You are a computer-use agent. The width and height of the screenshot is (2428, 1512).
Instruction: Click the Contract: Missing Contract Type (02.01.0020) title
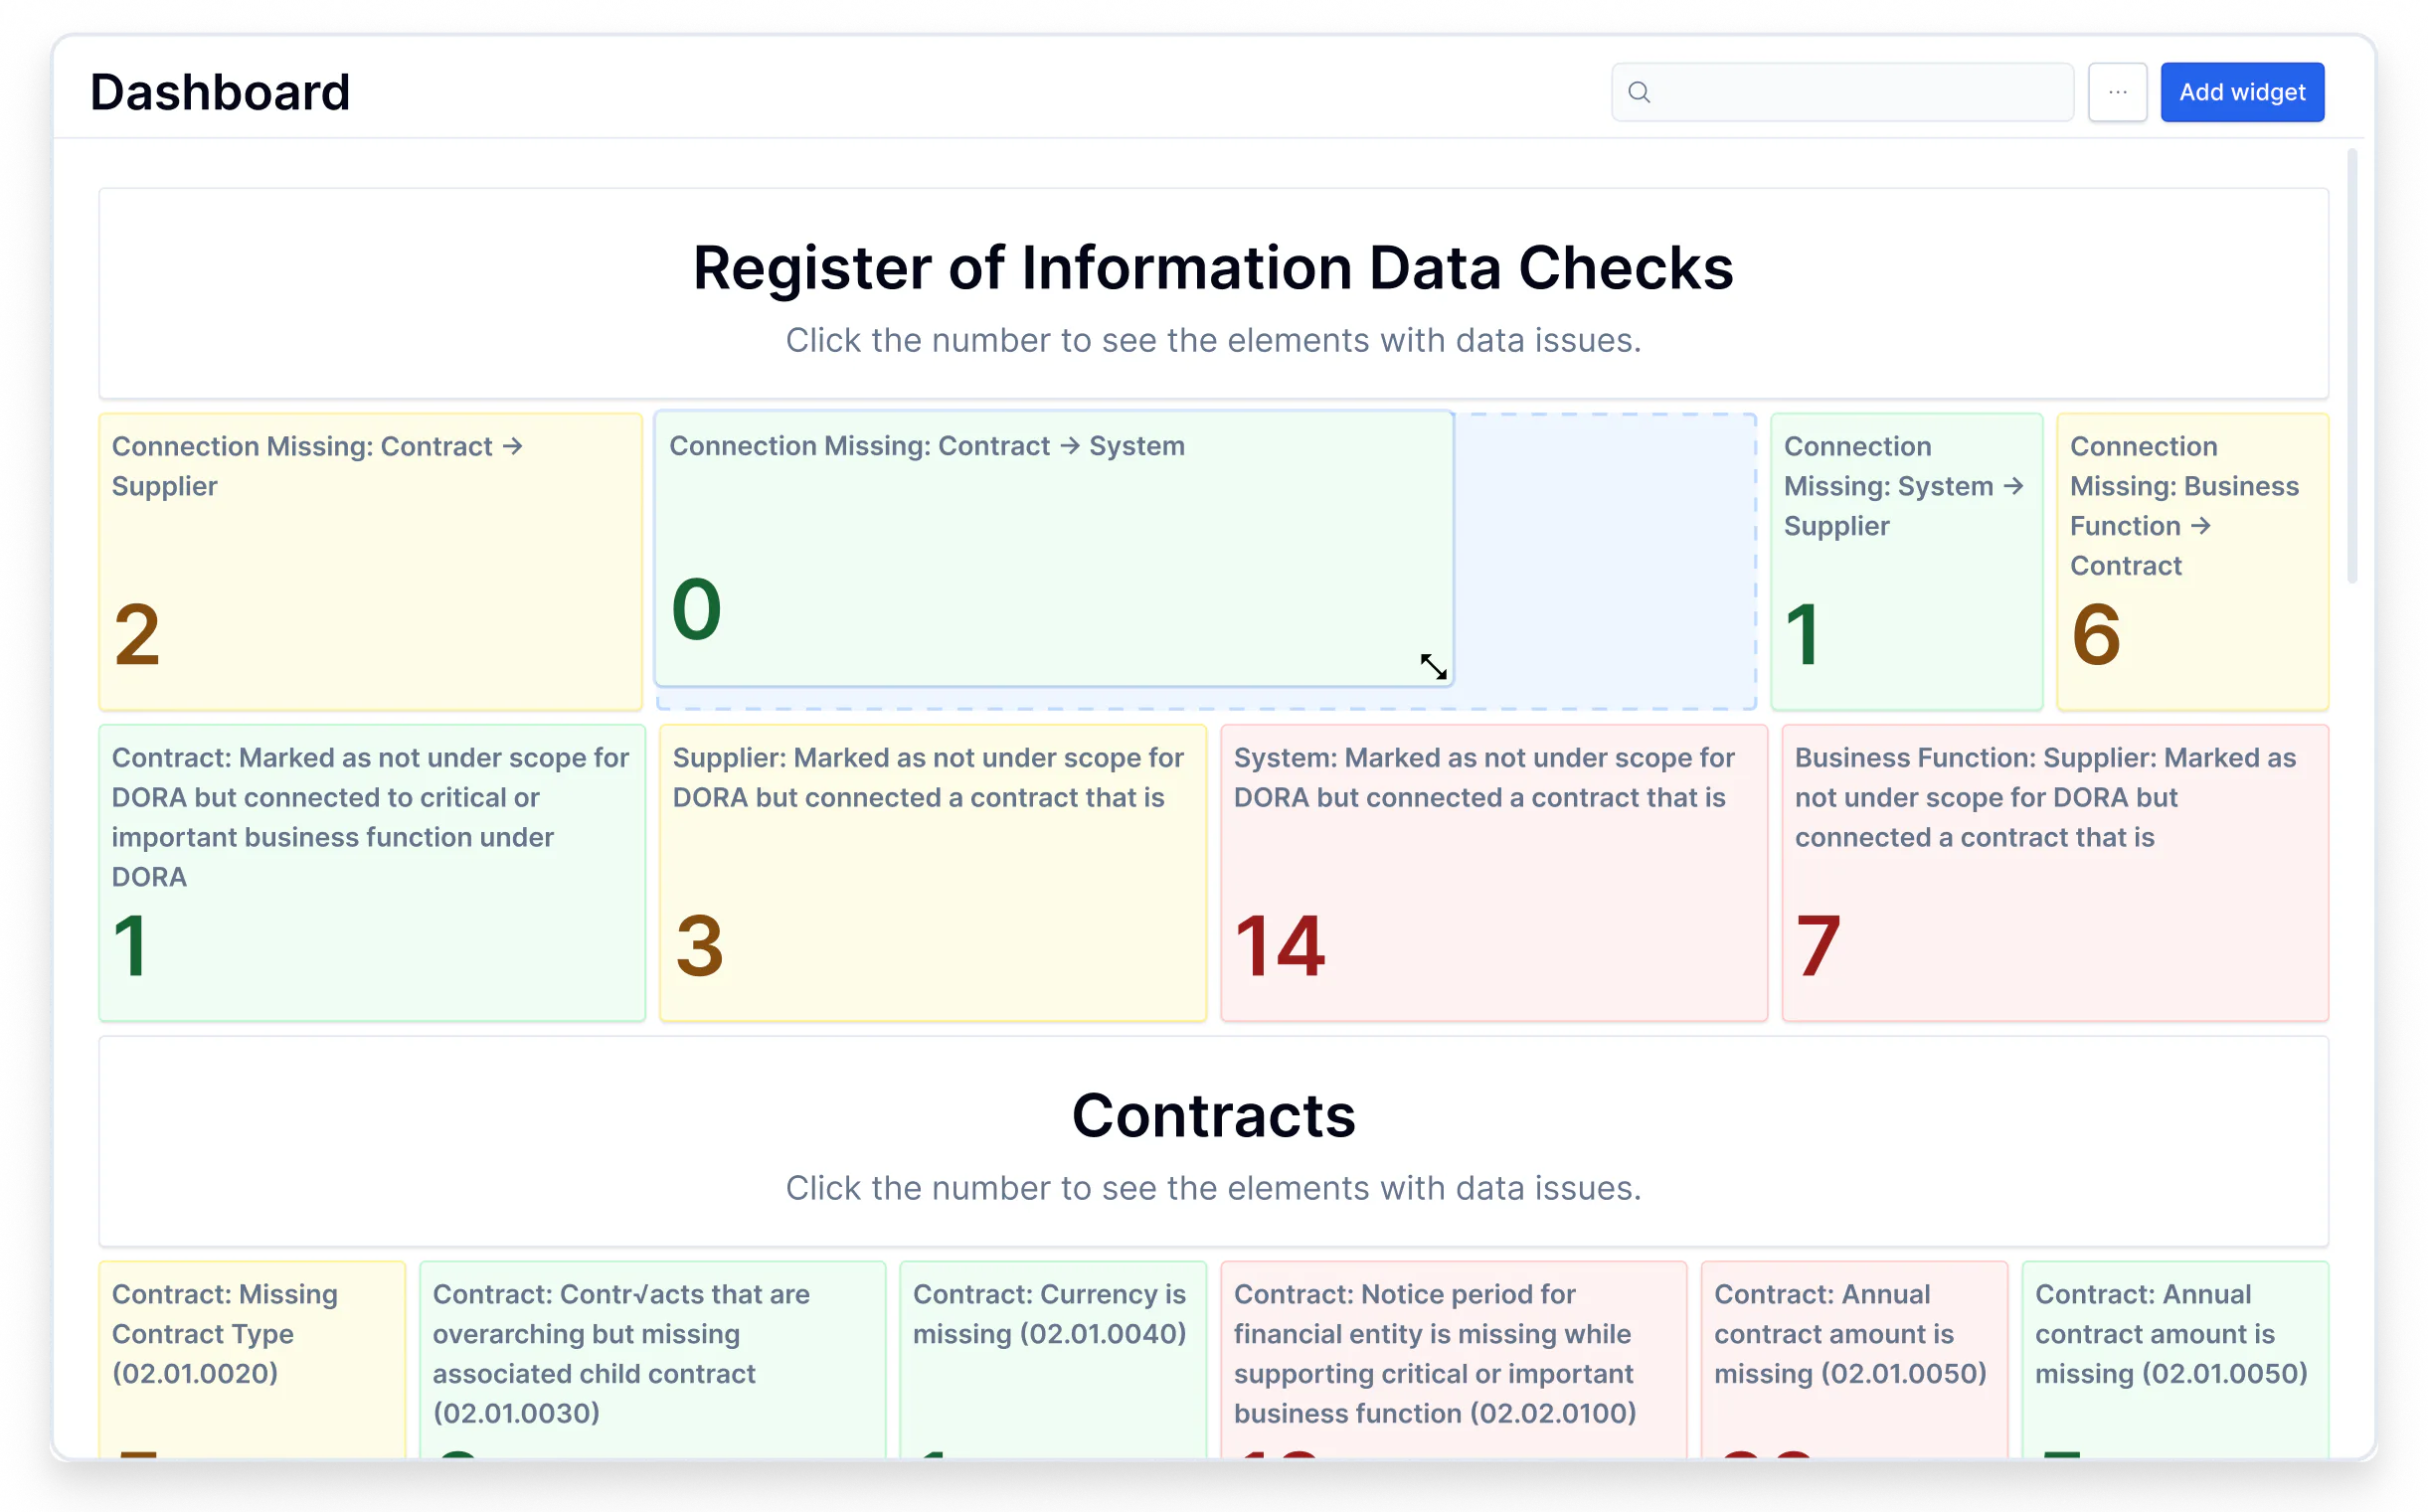coord(225,1334)
